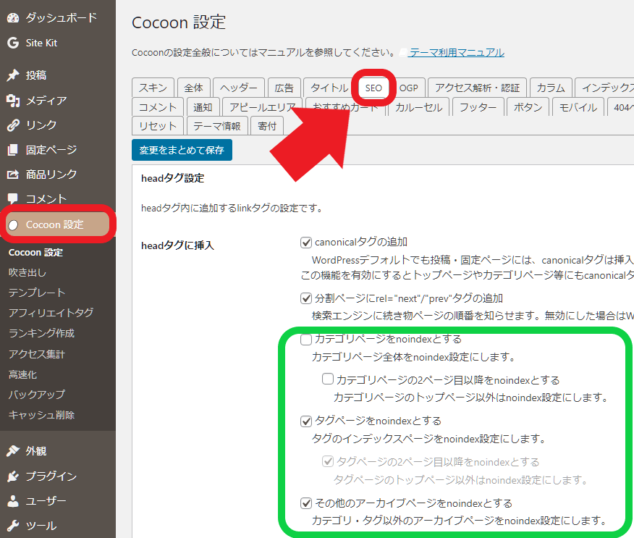Open the Links chain icon
Image resolution: width=634 pixels, height=538 pixels.
coord(13,125)
